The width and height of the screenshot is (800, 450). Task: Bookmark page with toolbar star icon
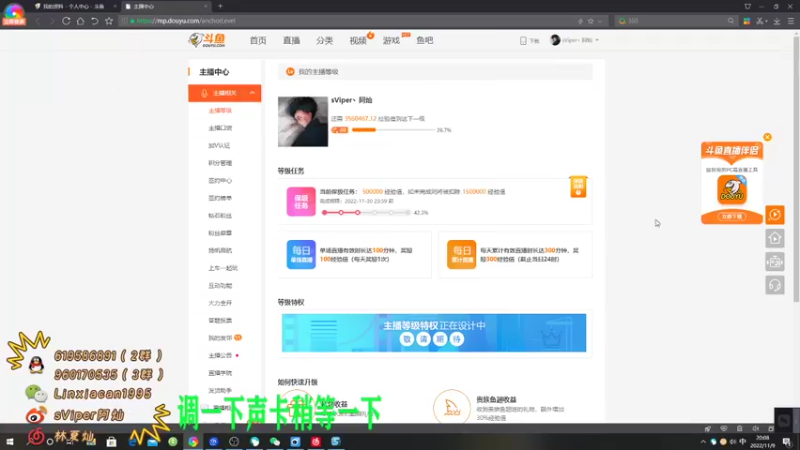click(109, 21)
